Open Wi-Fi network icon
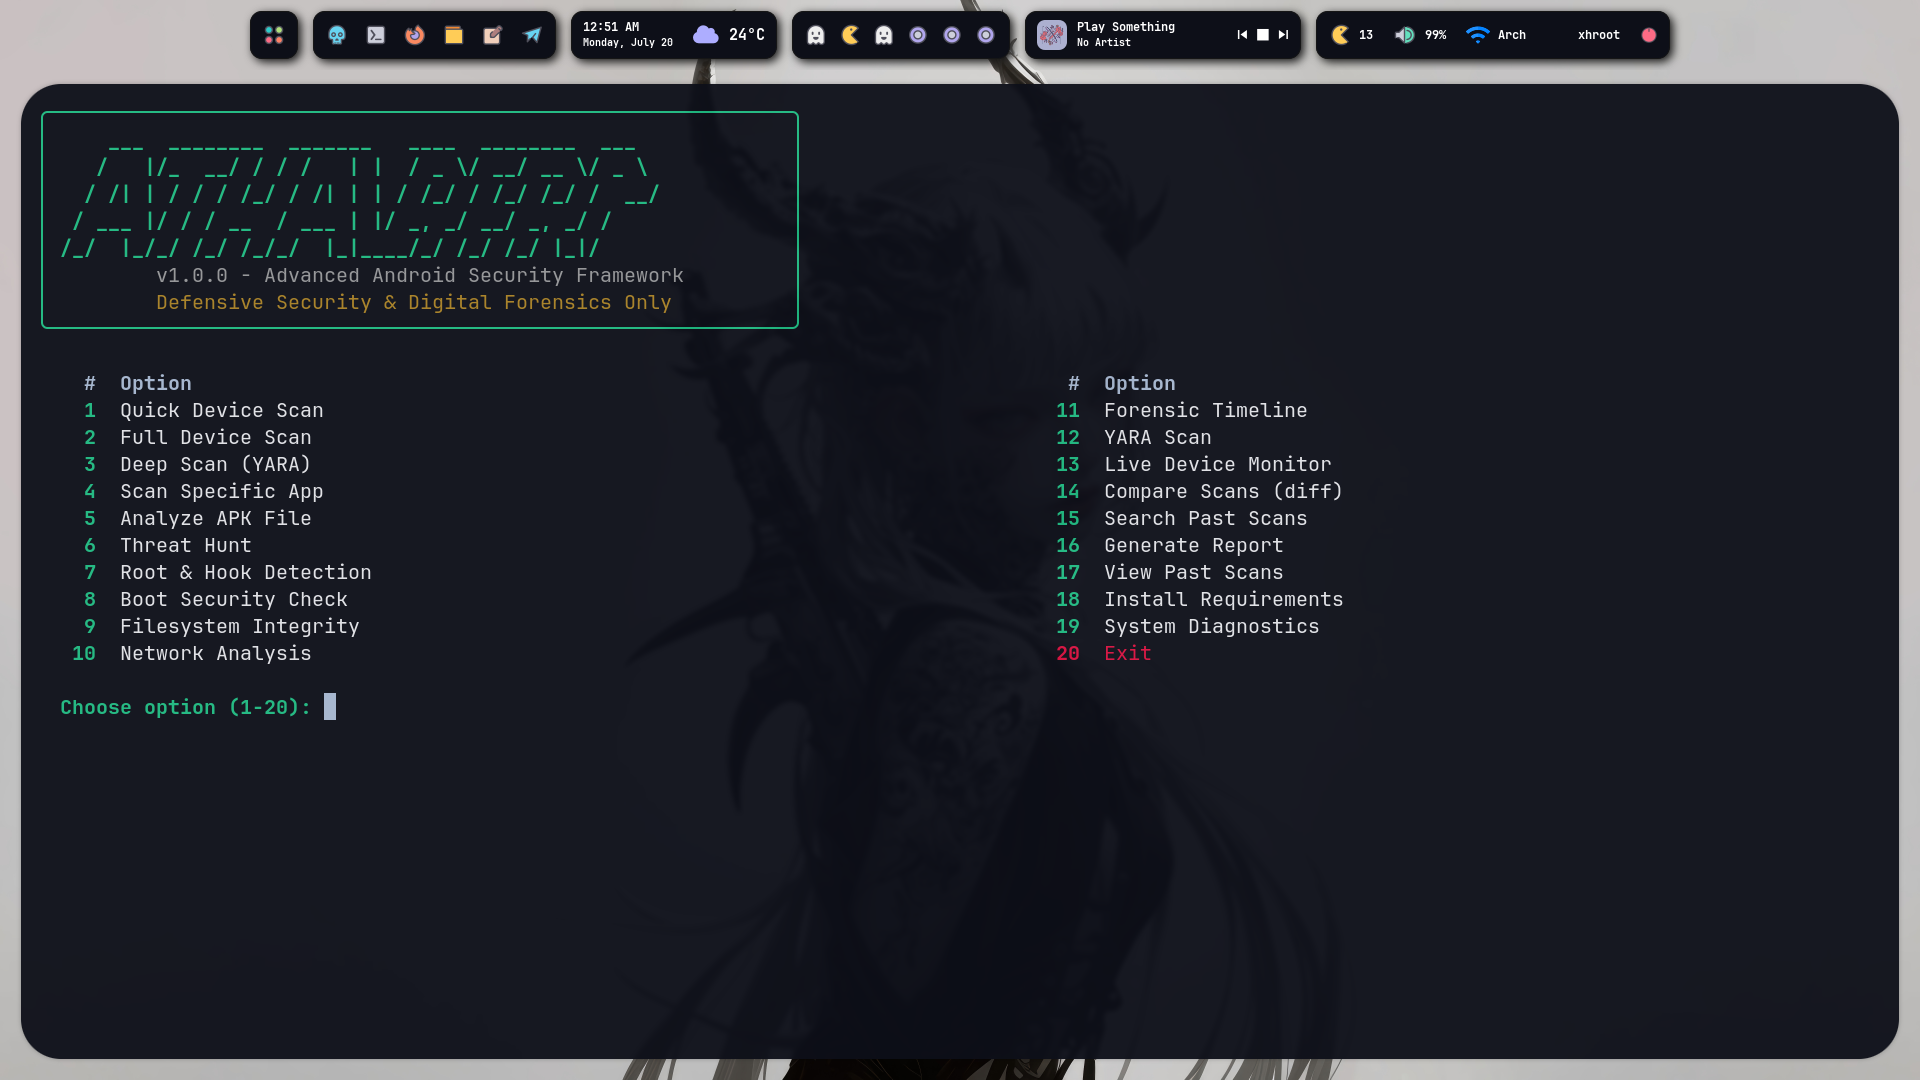Viewport: 1920px width, 1080px height. [x=1477, y=35]
